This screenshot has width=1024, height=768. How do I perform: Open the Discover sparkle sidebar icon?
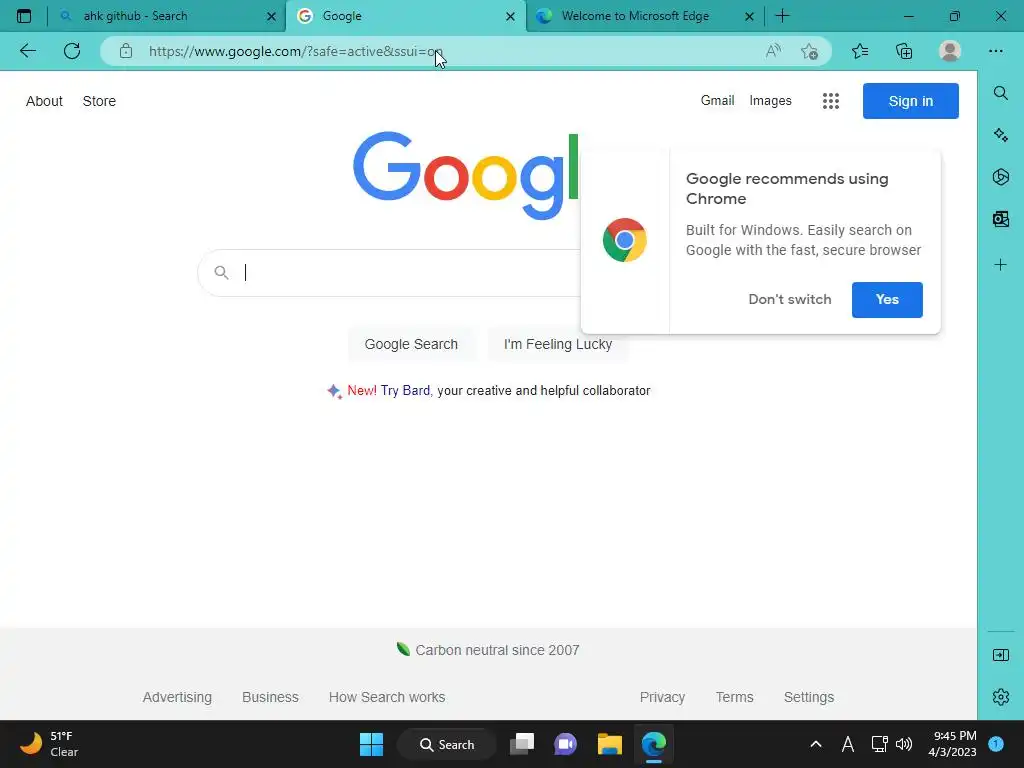1000,135
